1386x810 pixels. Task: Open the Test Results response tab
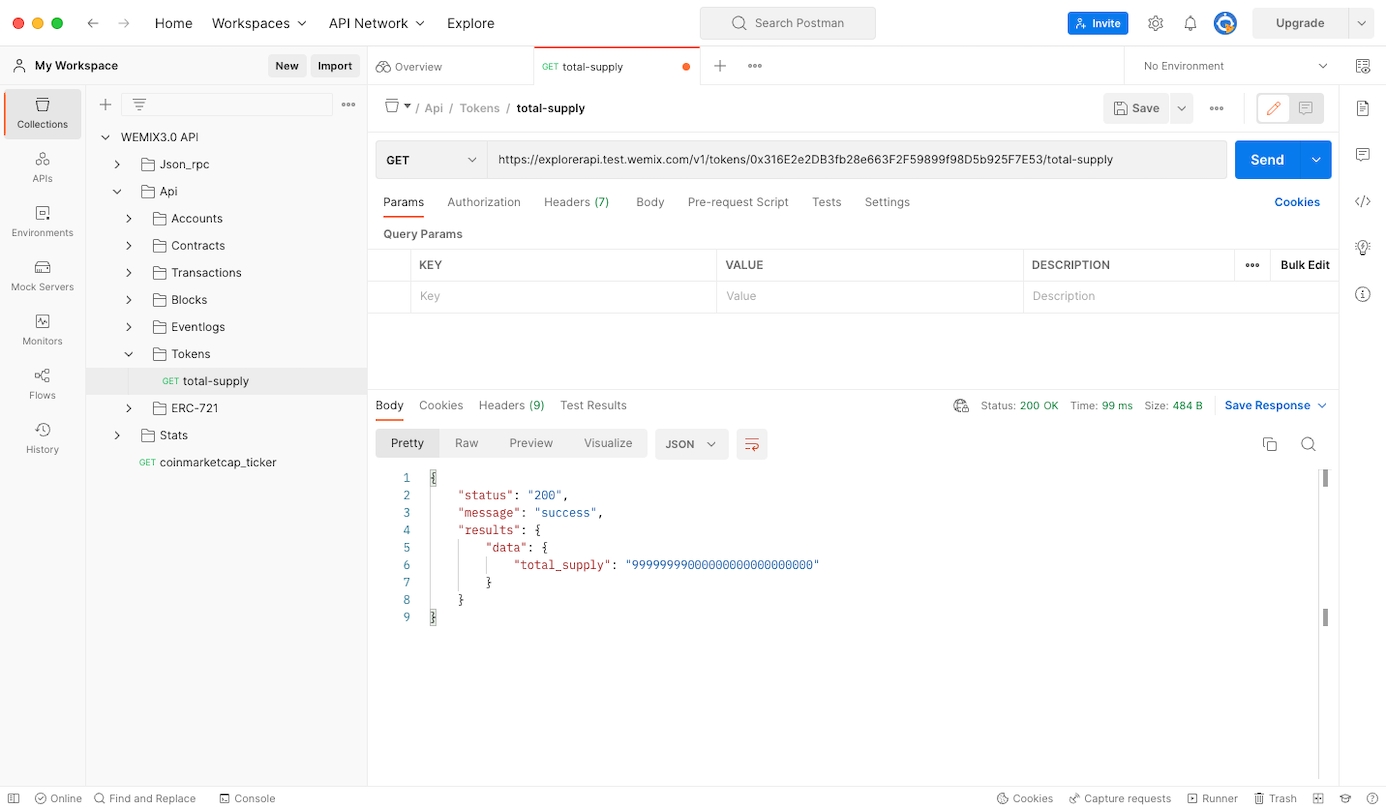pyautogui.click(x=593, y=405)
